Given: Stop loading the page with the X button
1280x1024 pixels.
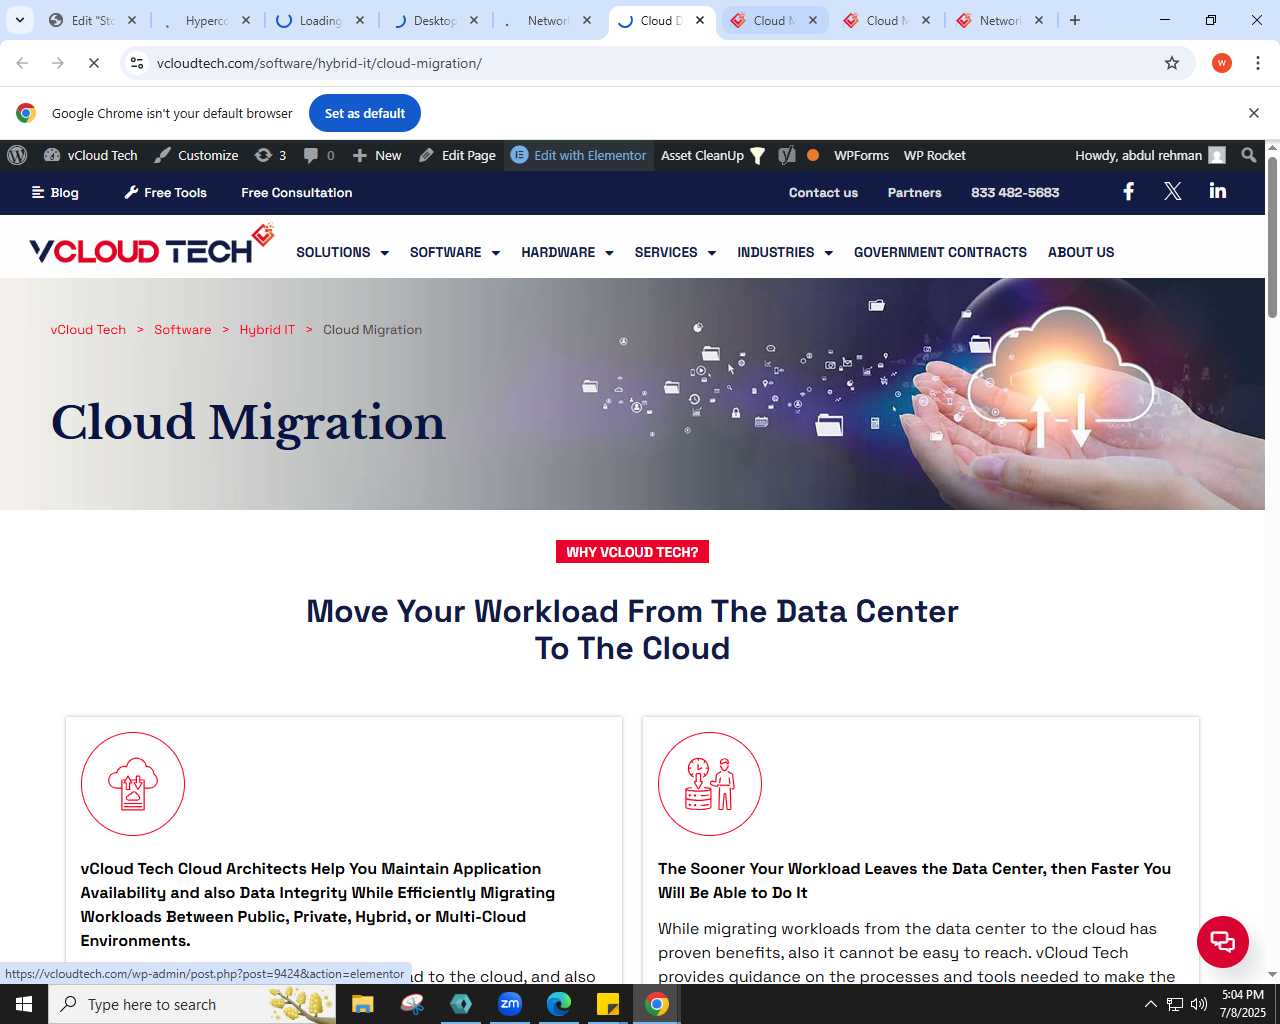Looking at the screenshot, I should pyautogui.click(x=93, y=63).
